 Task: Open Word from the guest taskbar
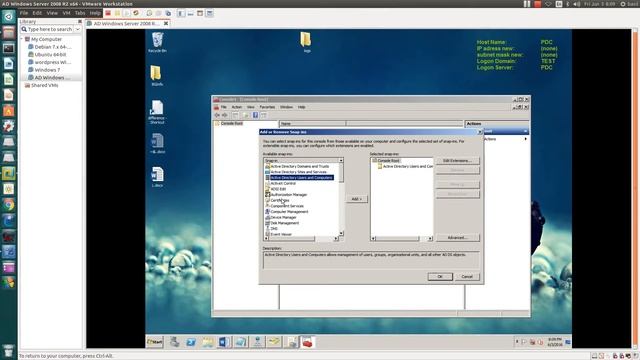pyautogui.click(x=224, y=342)
